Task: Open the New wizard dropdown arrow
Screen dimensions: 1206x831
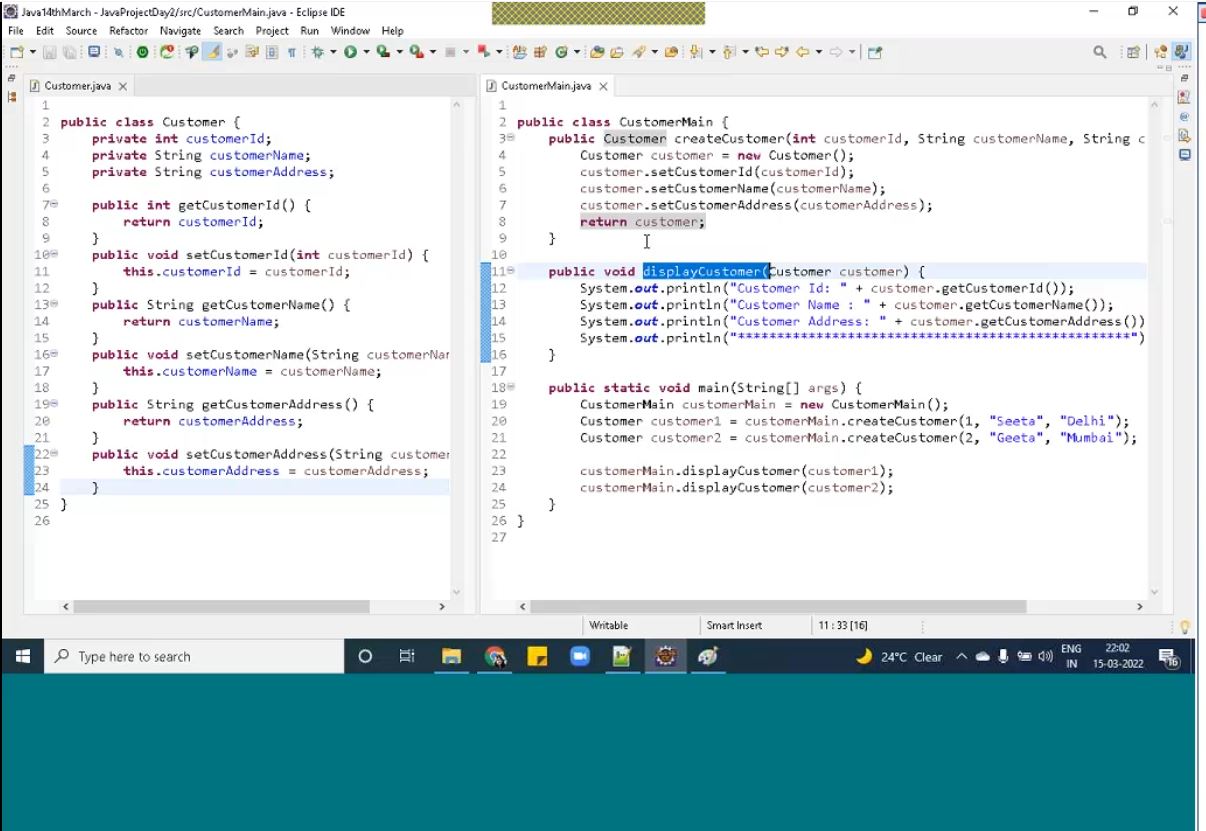Action: tap(33, 52)
